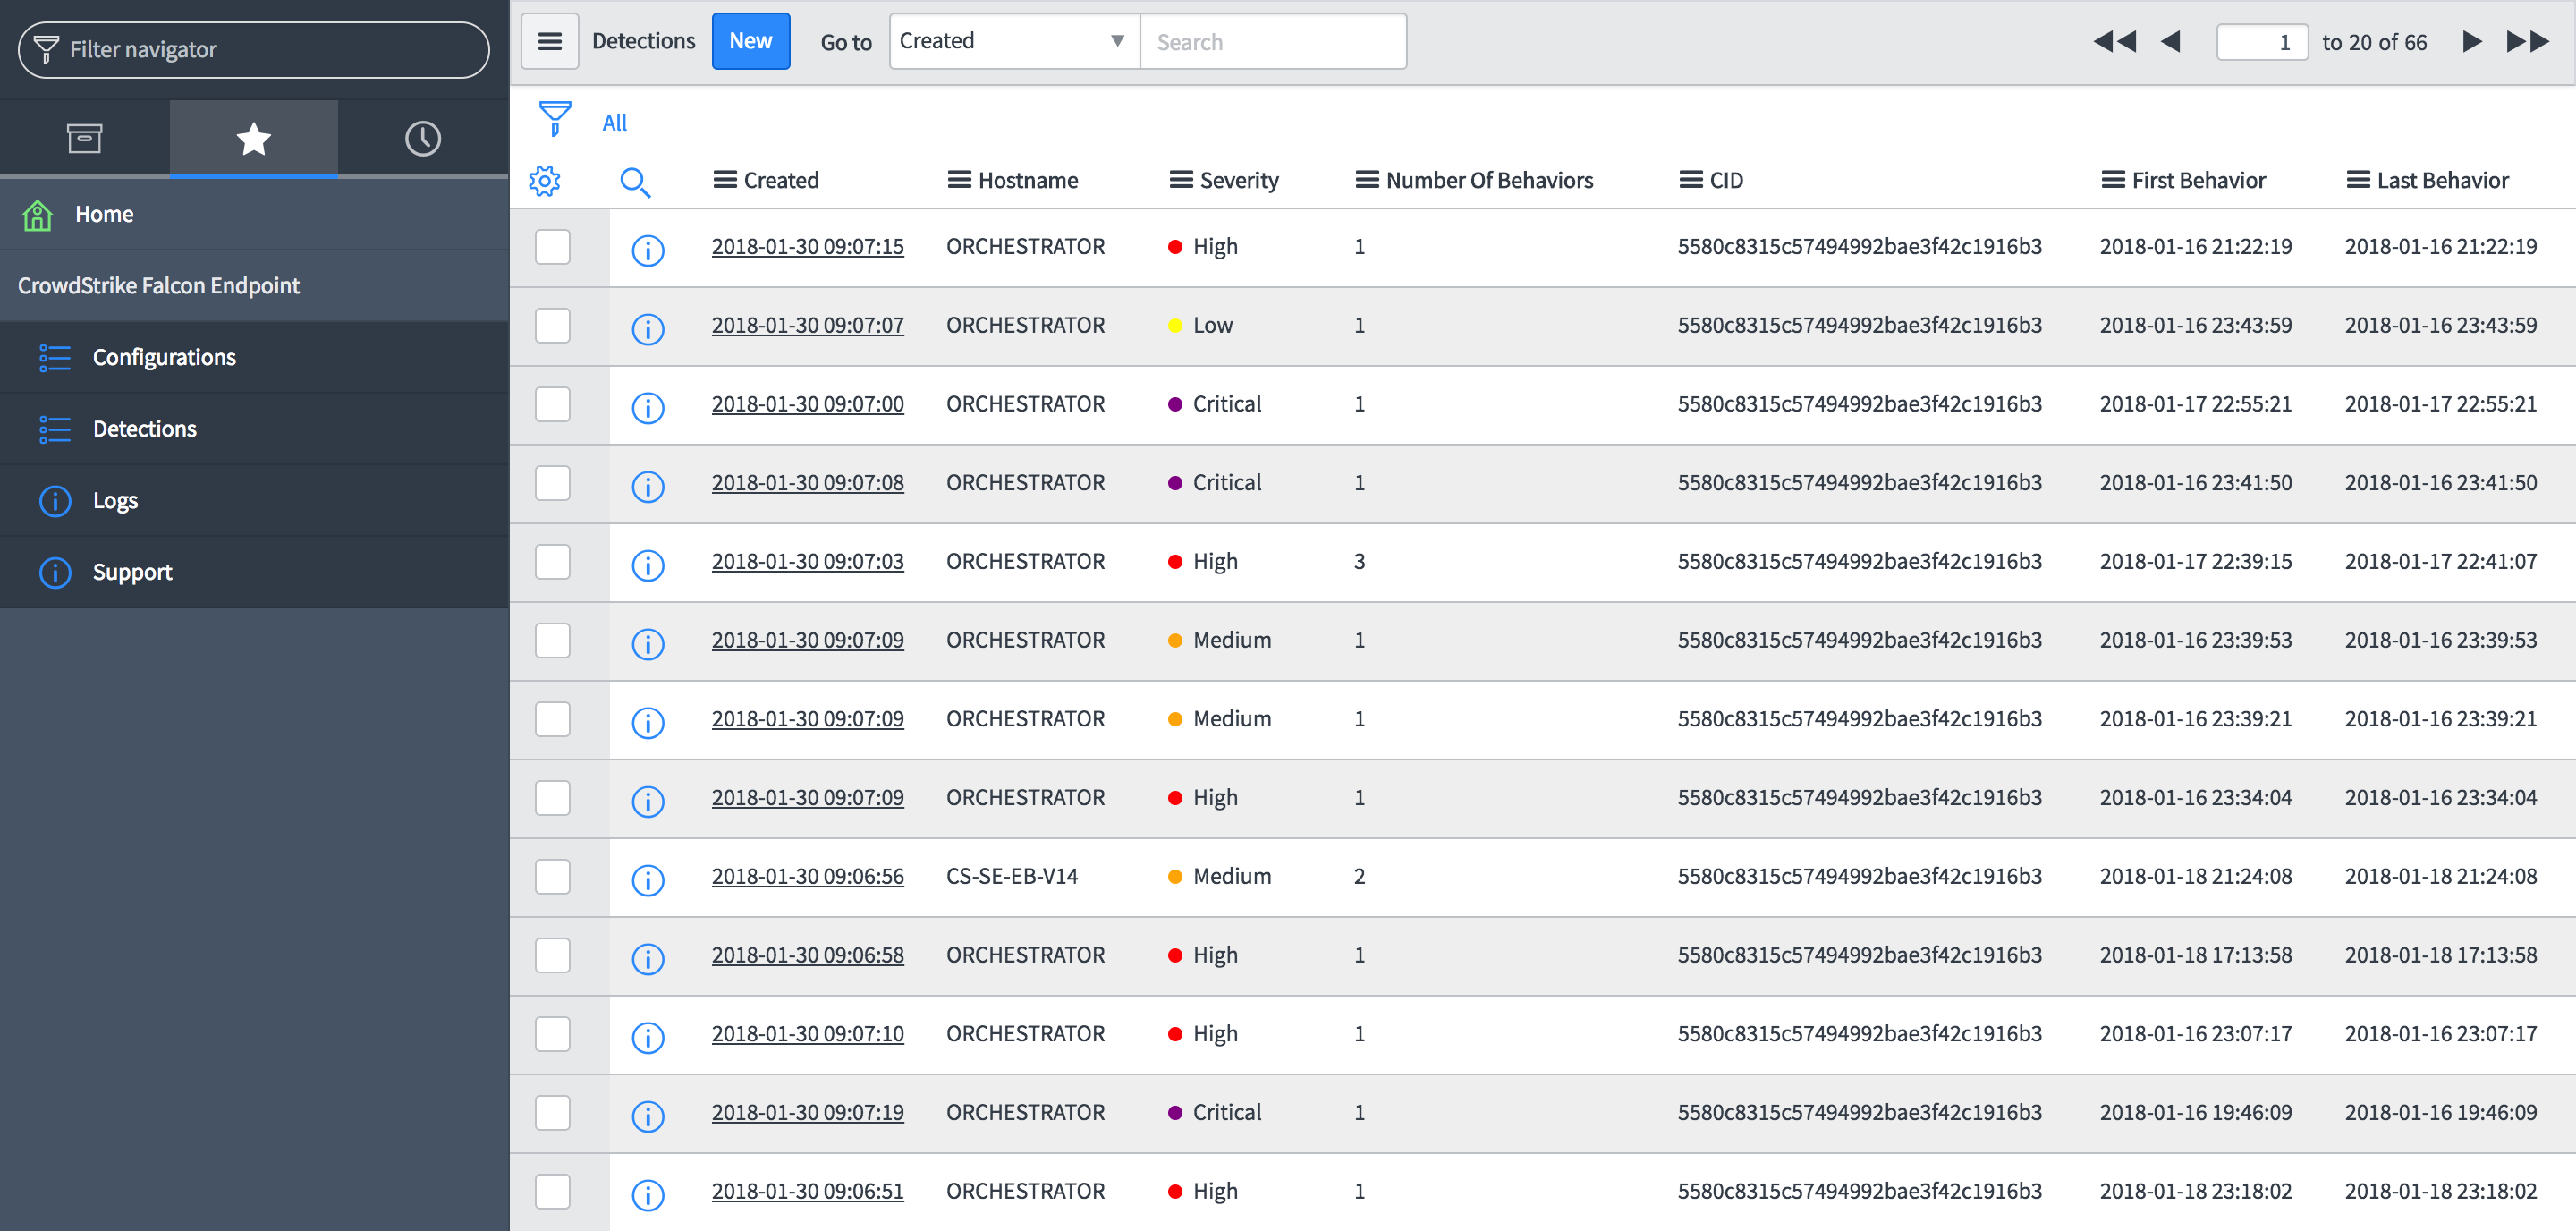Open the filter funnel icon above list
Screen dimensions: 2576x1231
[x=555, y=119]
